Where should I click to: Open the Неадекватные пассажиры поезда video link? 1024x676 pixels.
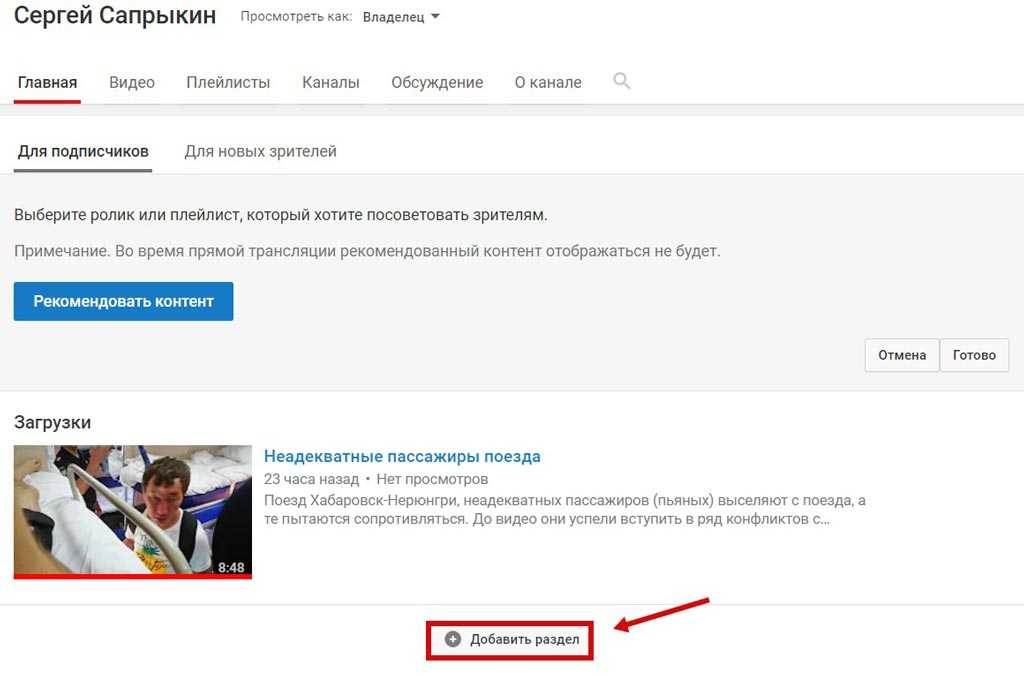point(402,457)
